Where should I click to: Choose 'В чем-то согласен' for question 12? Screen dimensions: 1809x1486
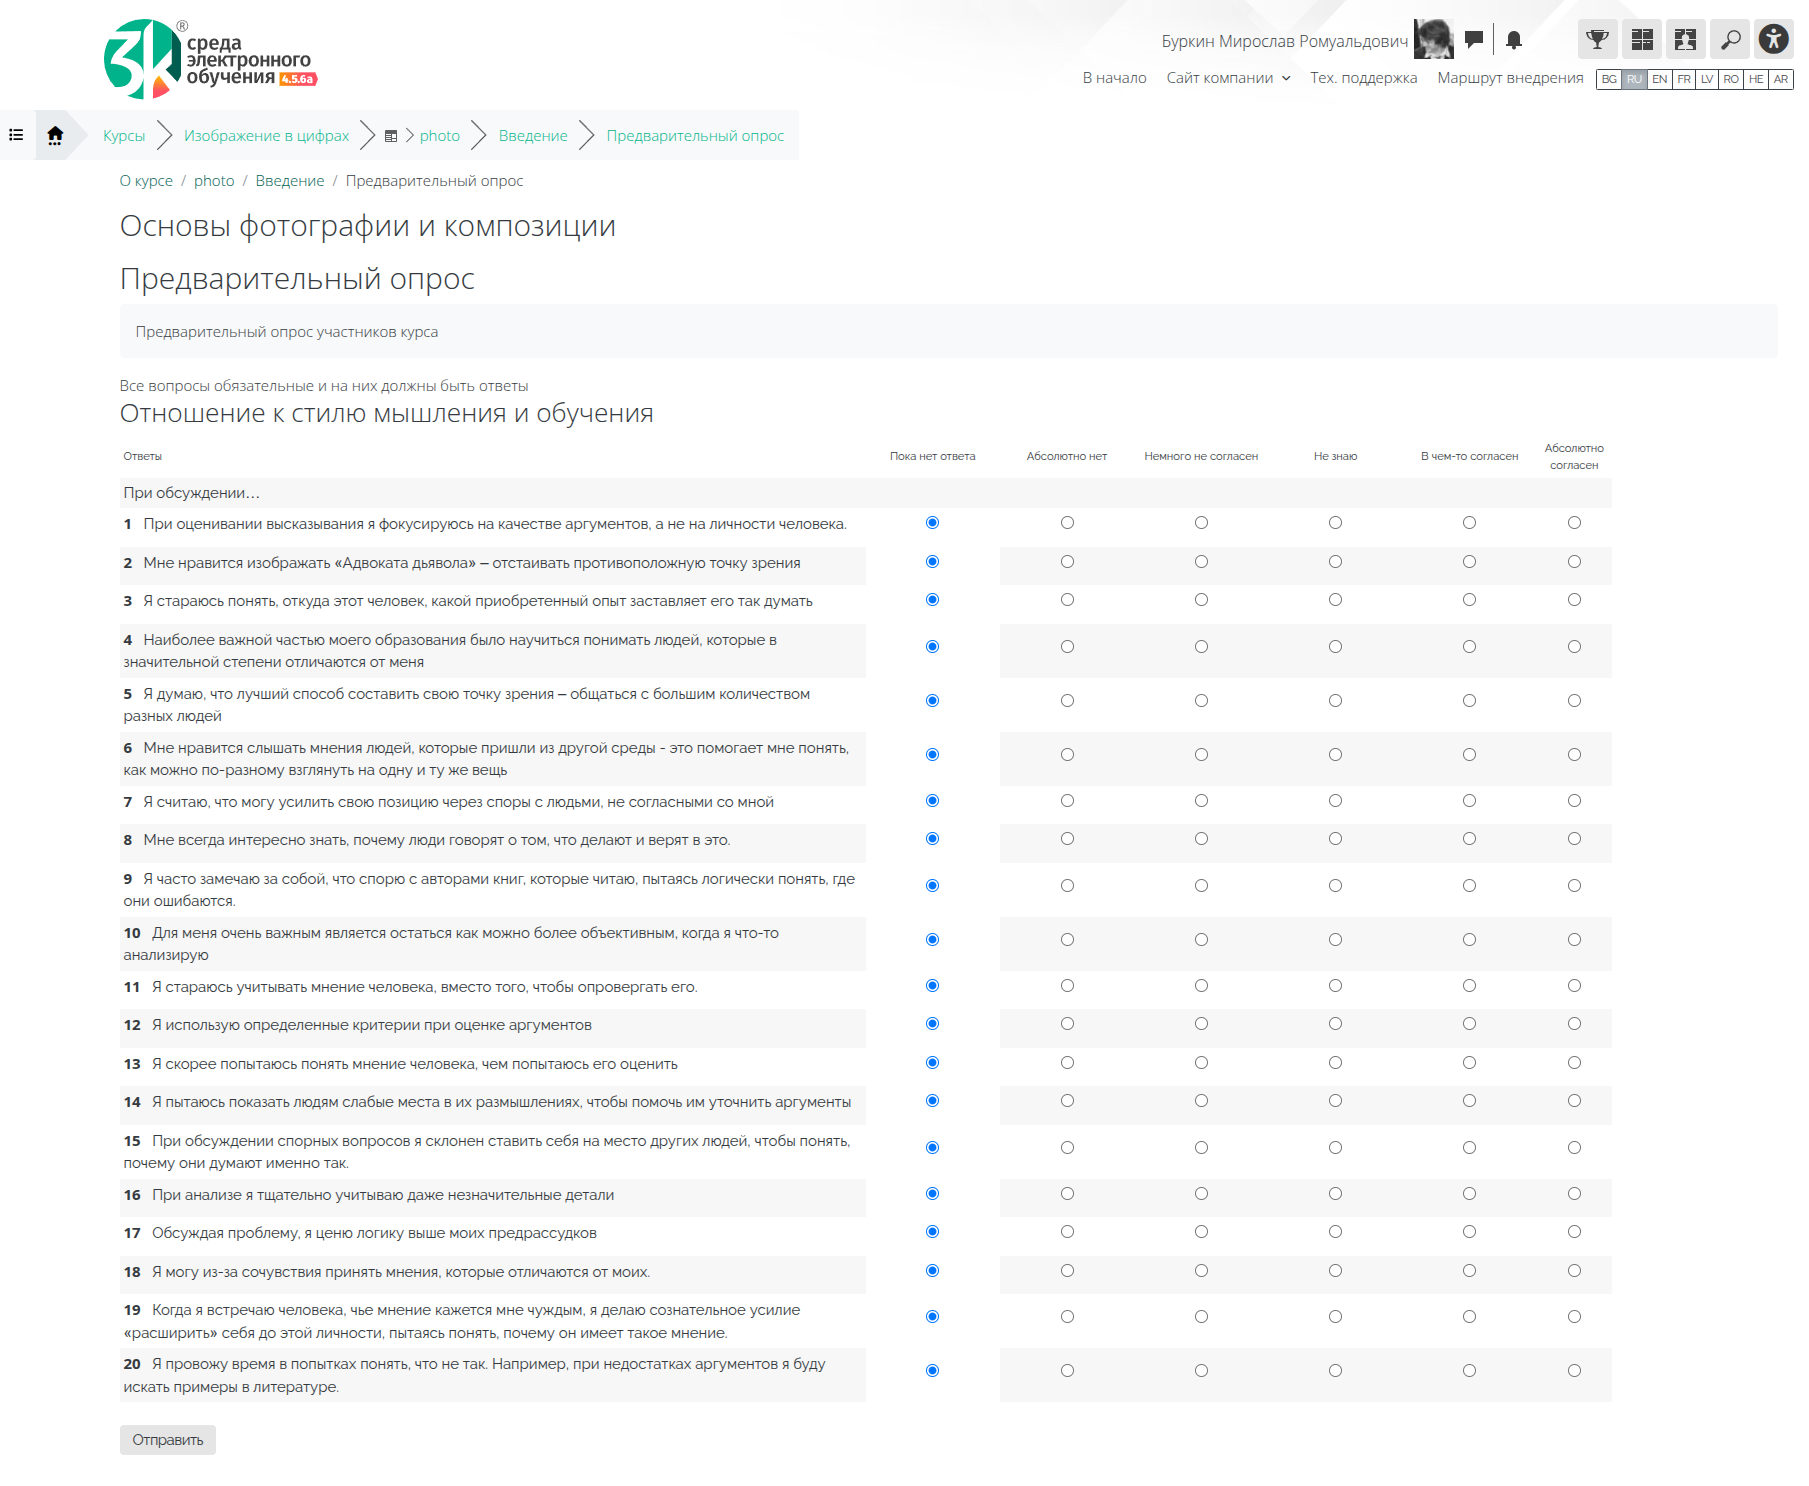[1469, 1024]
